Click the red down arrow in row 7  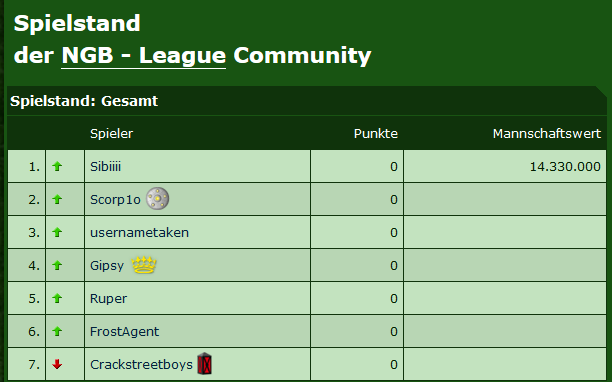pyautogui.click(x=57, y=364)
